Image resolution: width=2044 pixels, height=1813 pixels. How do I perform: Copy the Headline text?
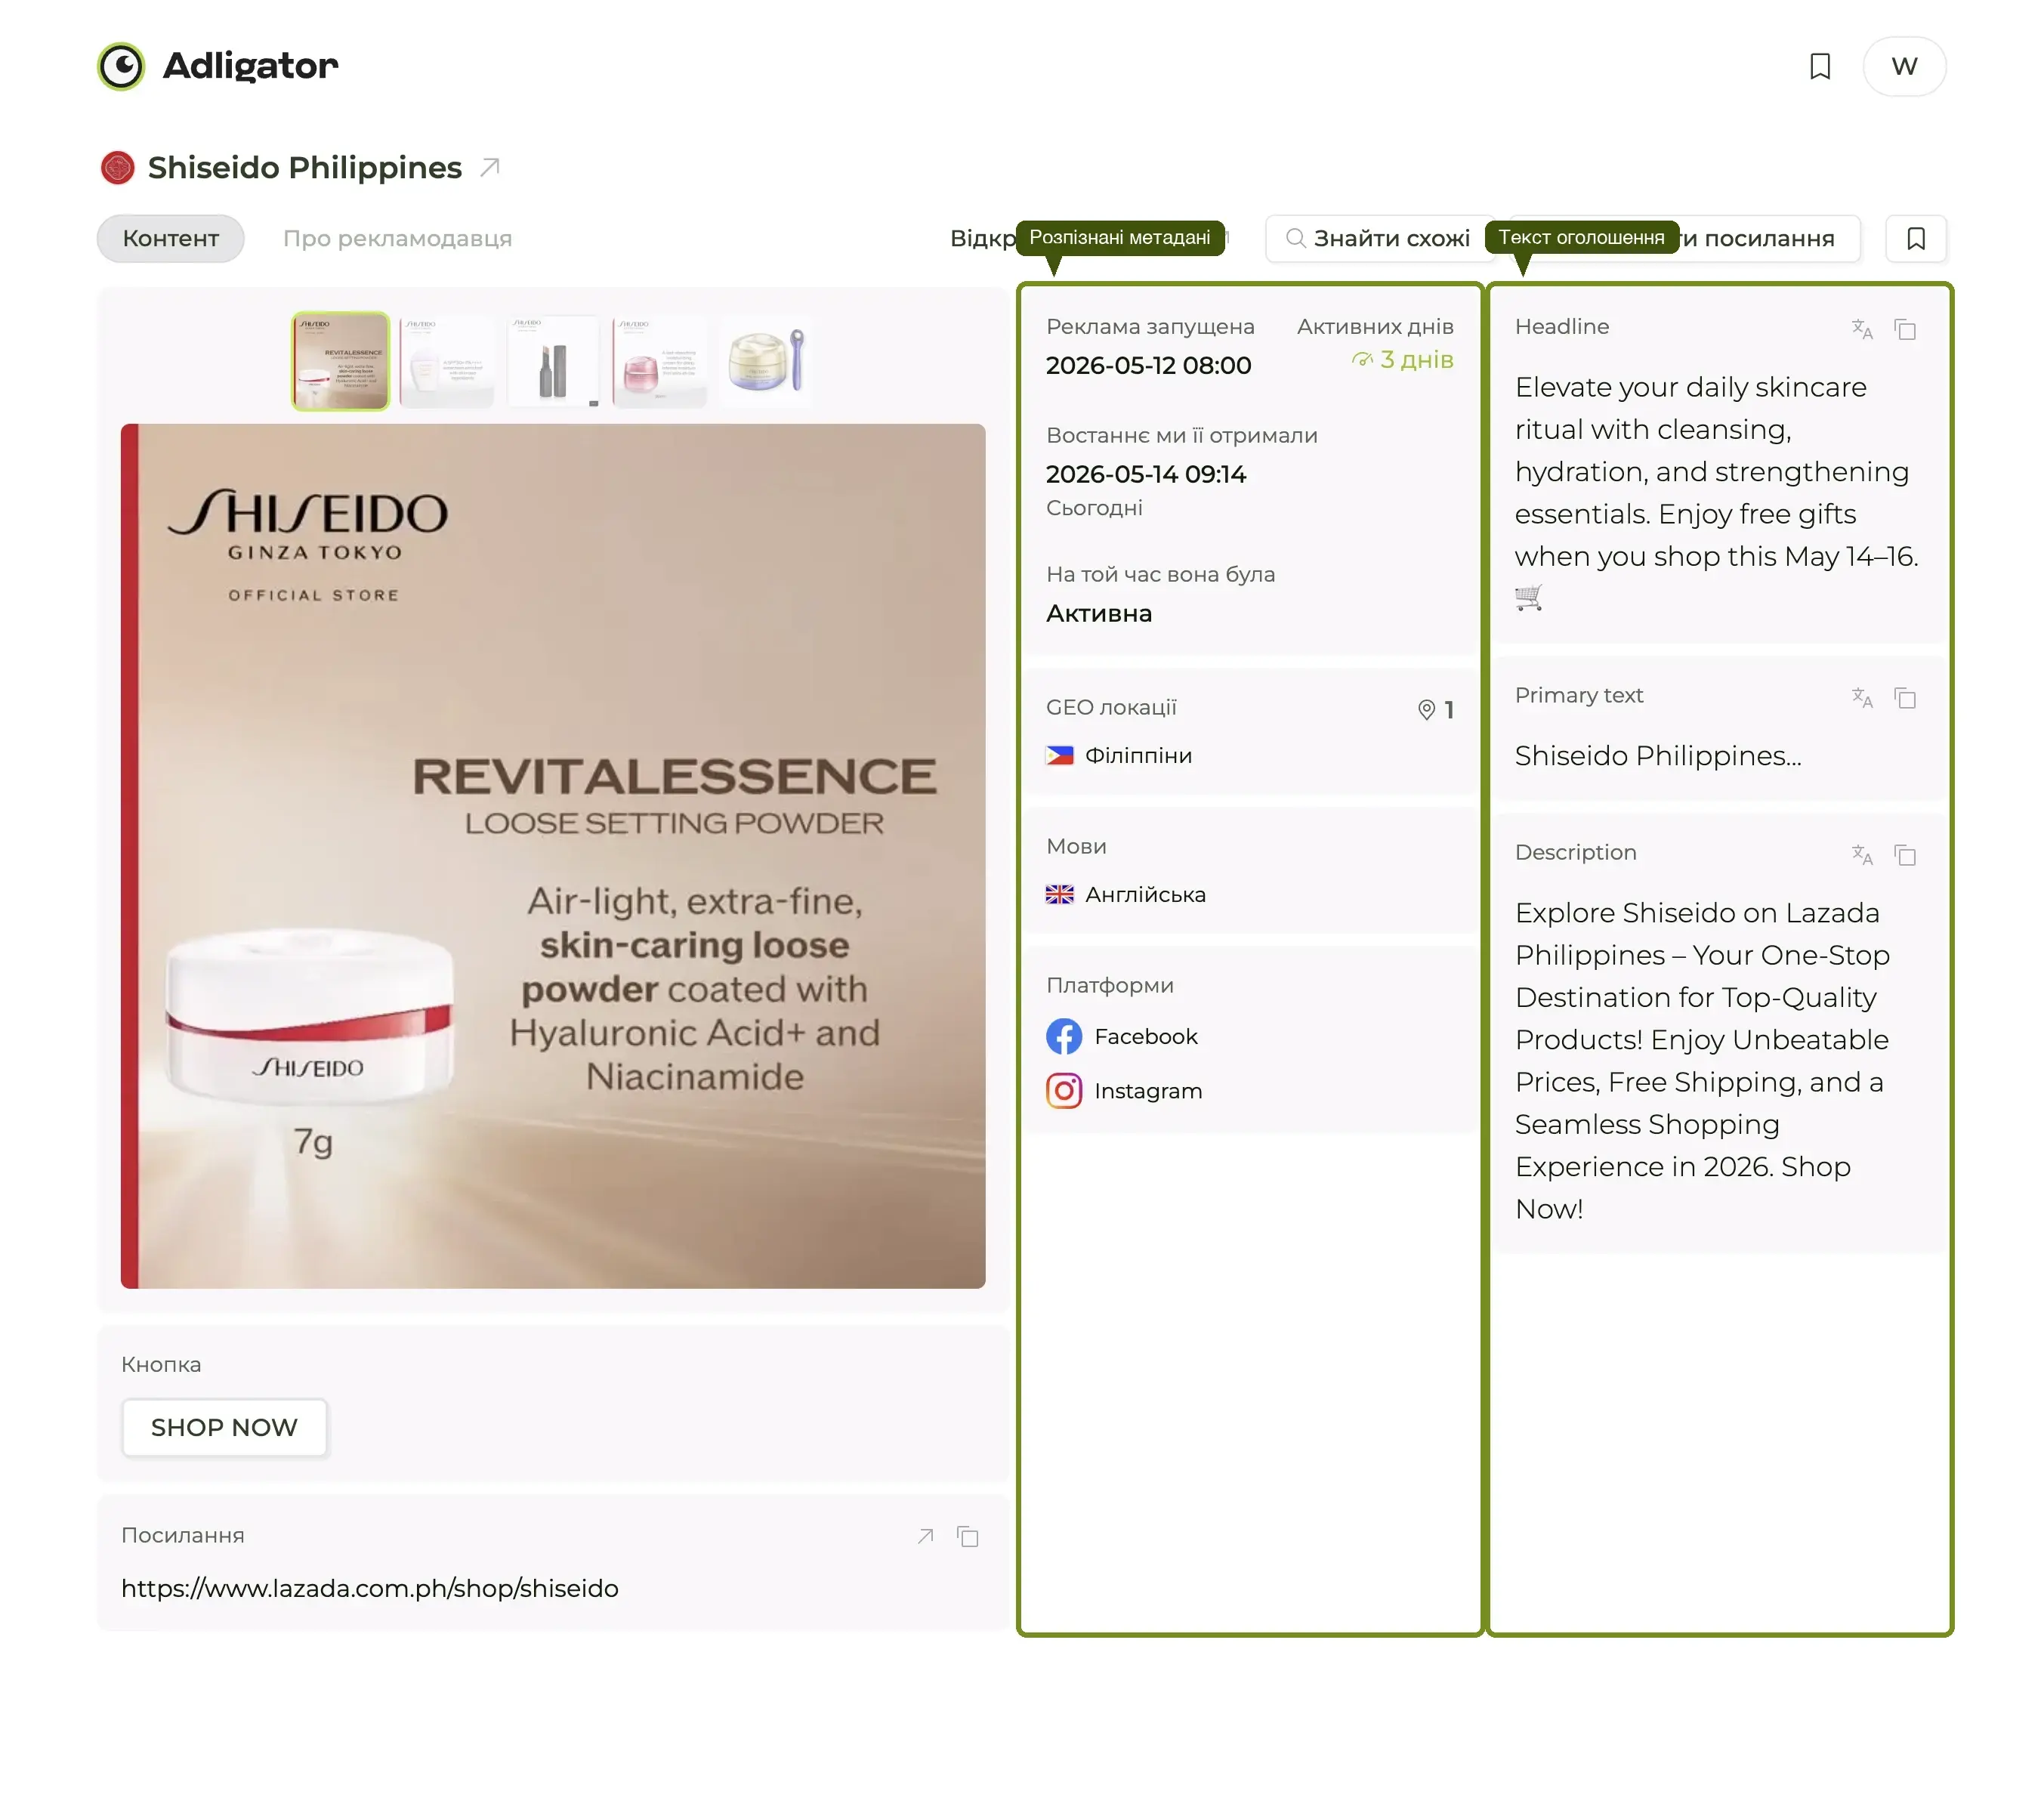(x=1905, y=329)
